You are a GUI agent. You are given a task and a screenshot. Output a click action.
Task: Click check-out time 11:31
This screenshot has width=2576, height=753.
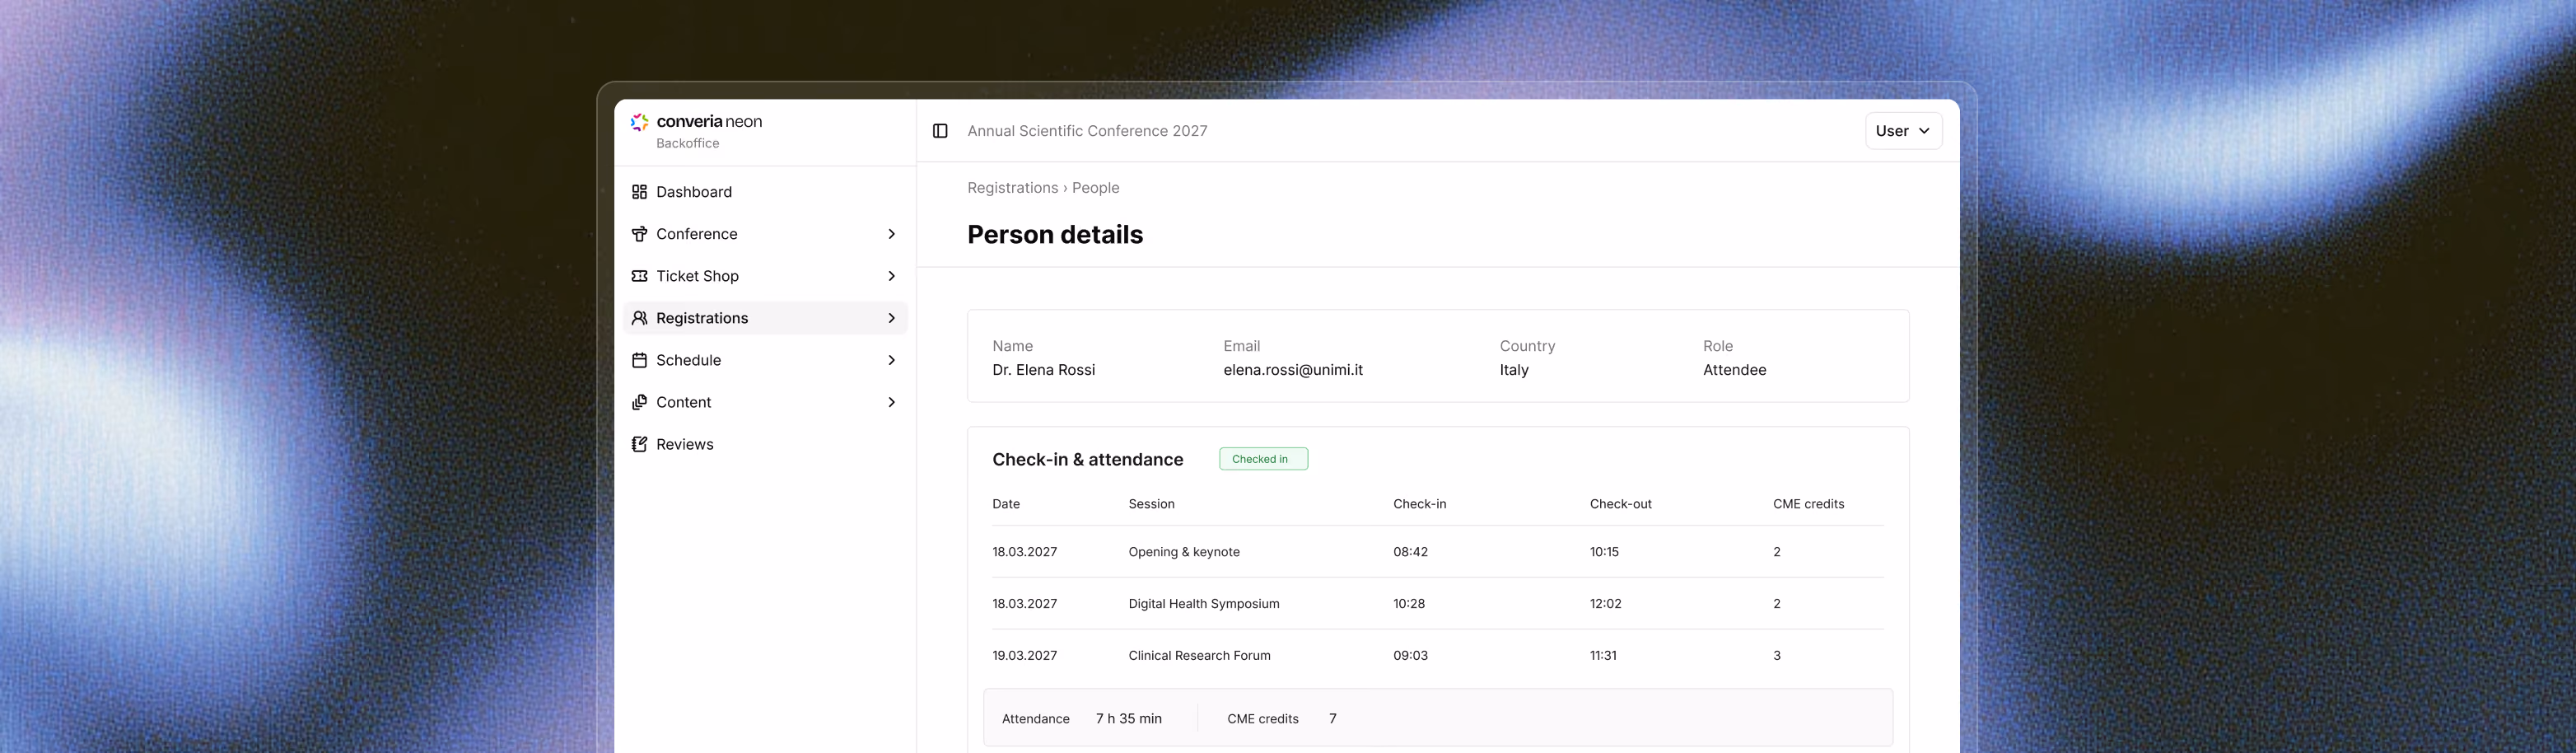pos(1603,656)
